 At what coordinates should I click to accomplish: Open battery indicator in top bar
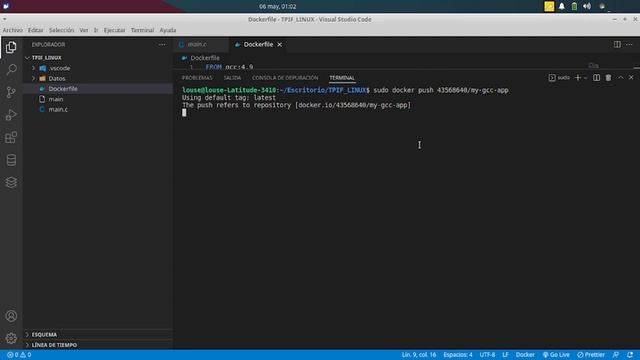tap(574, 6)
